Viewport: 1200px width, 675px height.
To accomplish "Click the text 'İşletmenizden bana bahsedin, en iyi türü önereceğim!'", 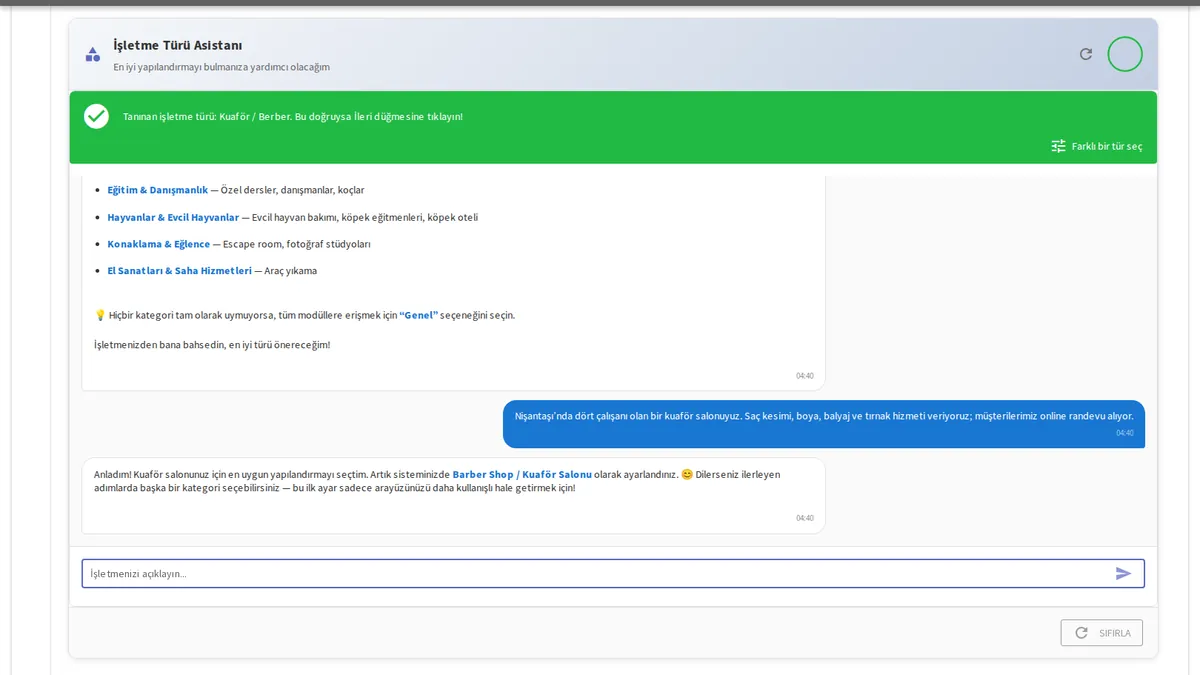I will (212, 345).
